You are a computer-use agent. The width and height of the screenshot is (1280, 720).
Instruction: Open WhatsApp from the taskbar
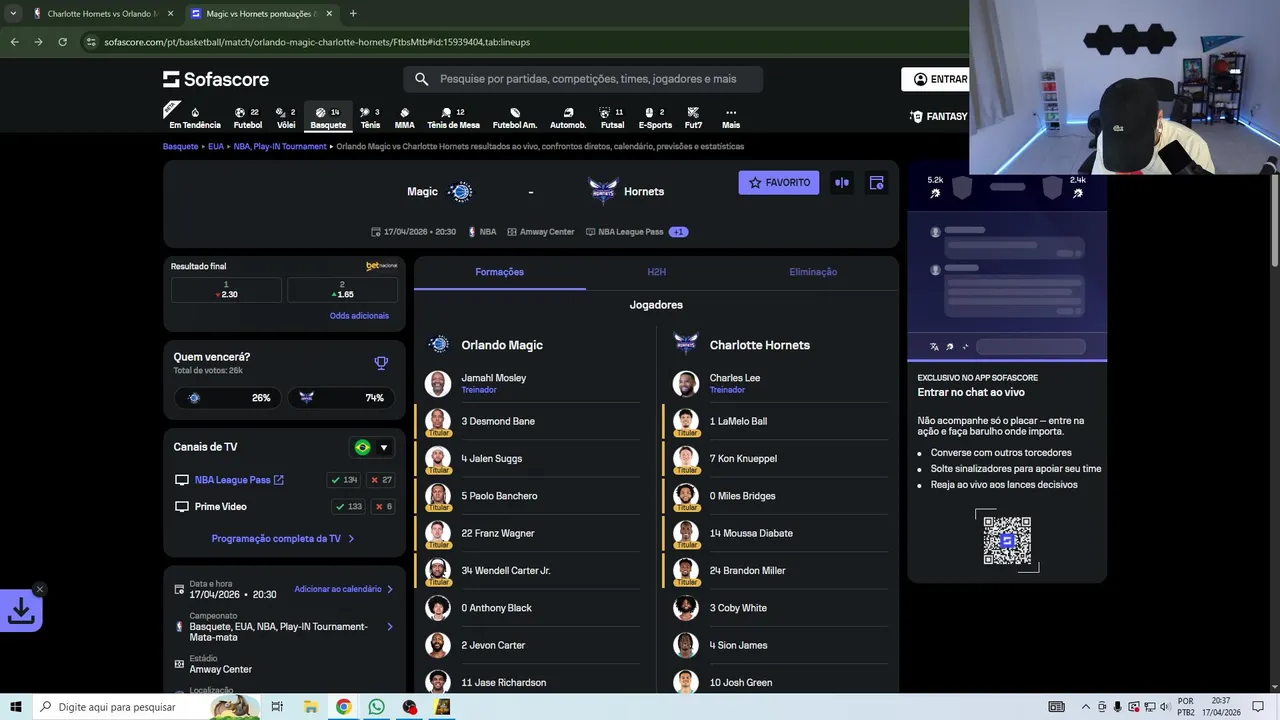(376, 707)
